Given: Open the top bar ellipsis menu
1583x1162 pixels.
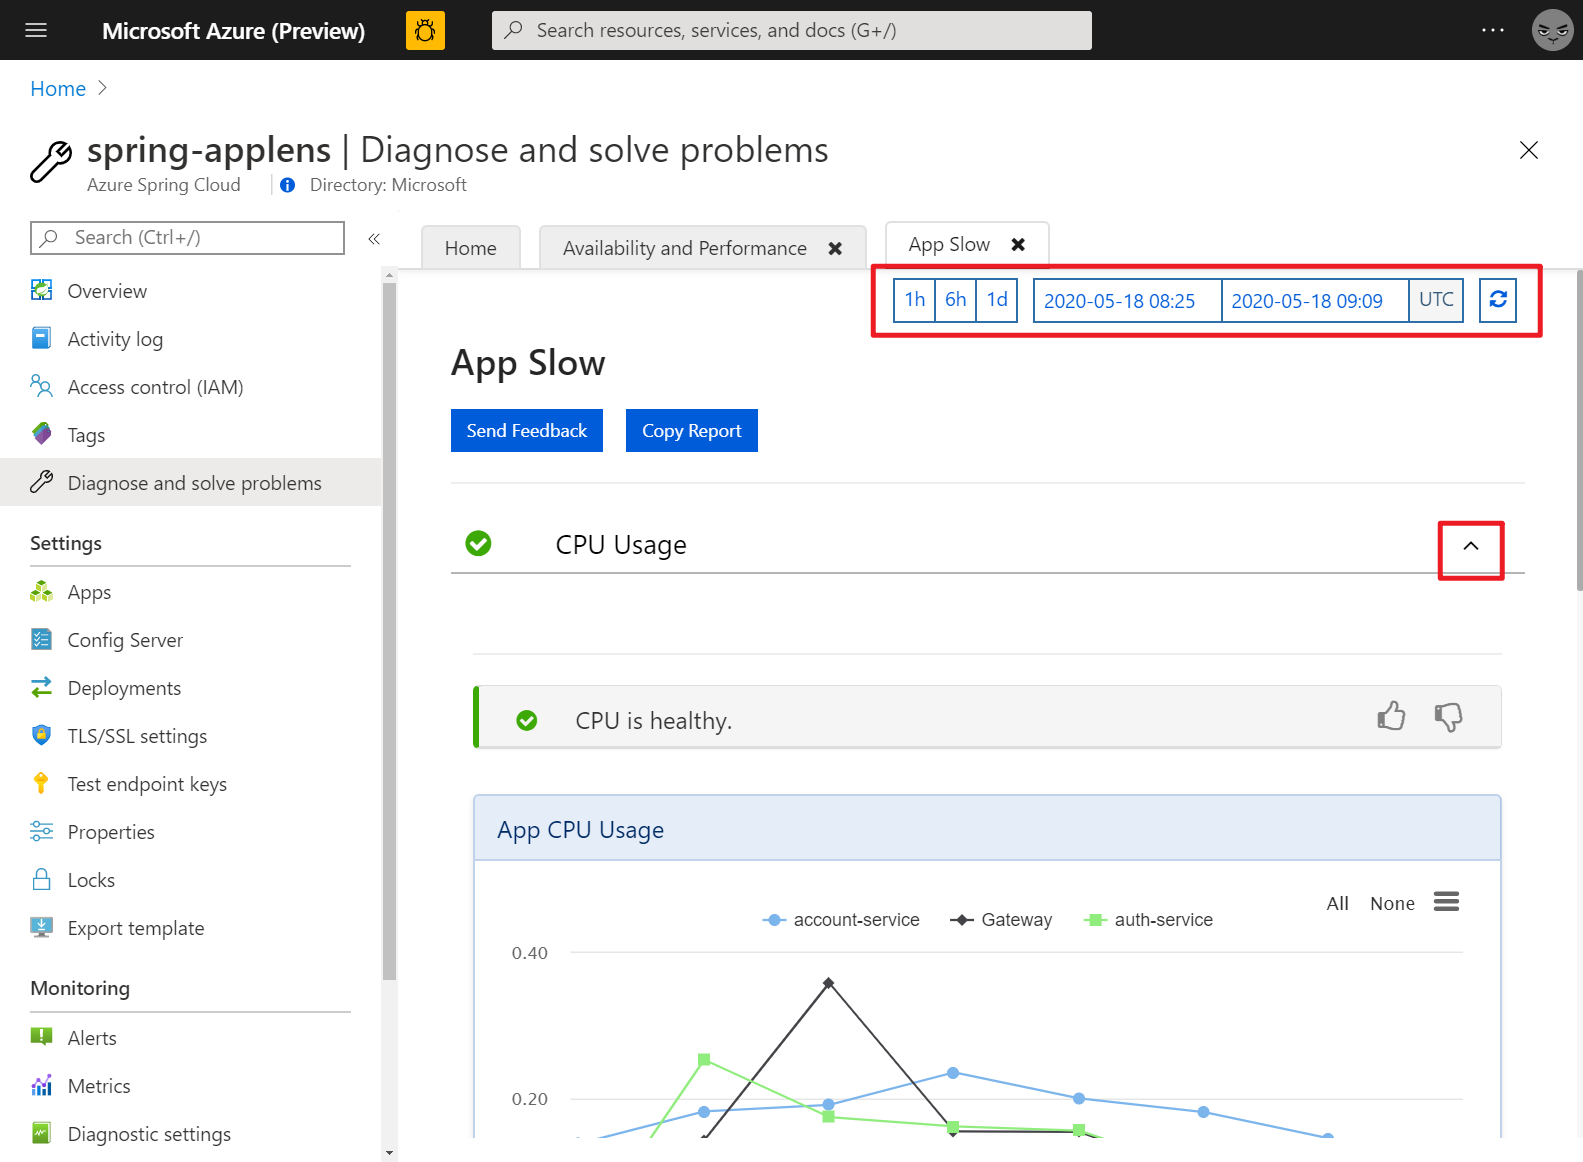Looking at the screenshot, I should coord(1493,30).
